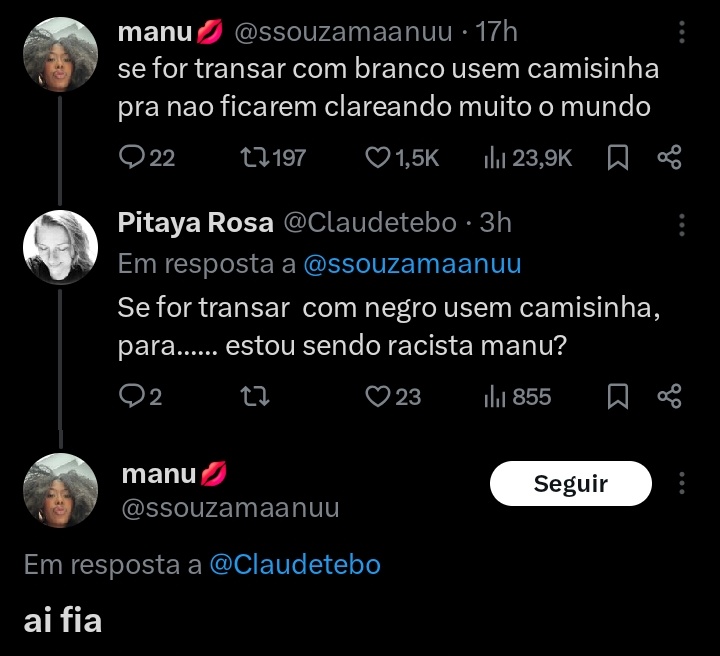720x656 pixels.
Task: Share Pitaya Rosa's reply
Action: pyautogui.click(x=669, y=396)
